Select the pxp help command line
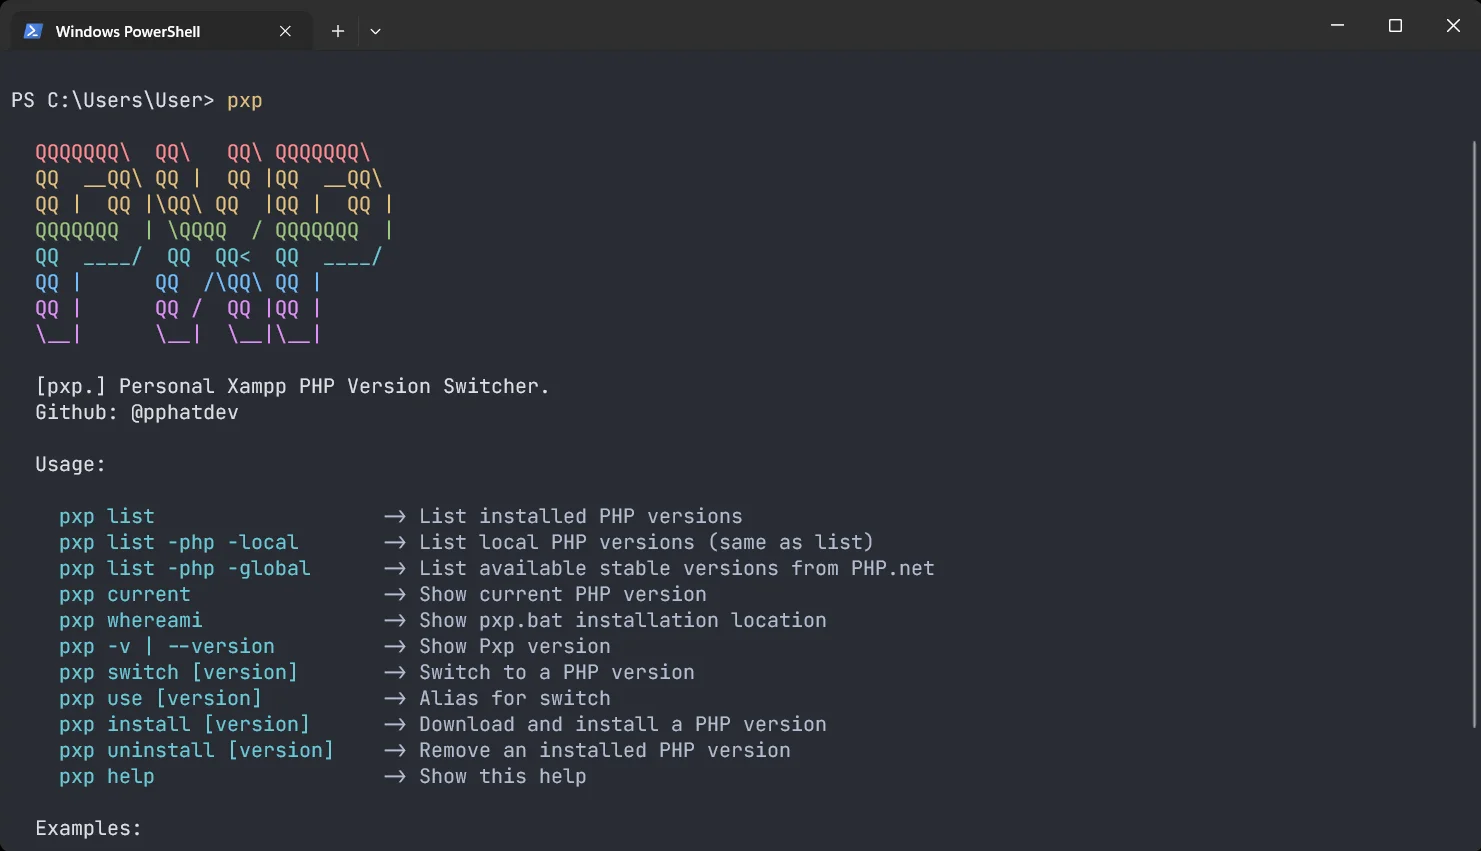This screenshot has height=851, width=1481. (x=106, y=776)
